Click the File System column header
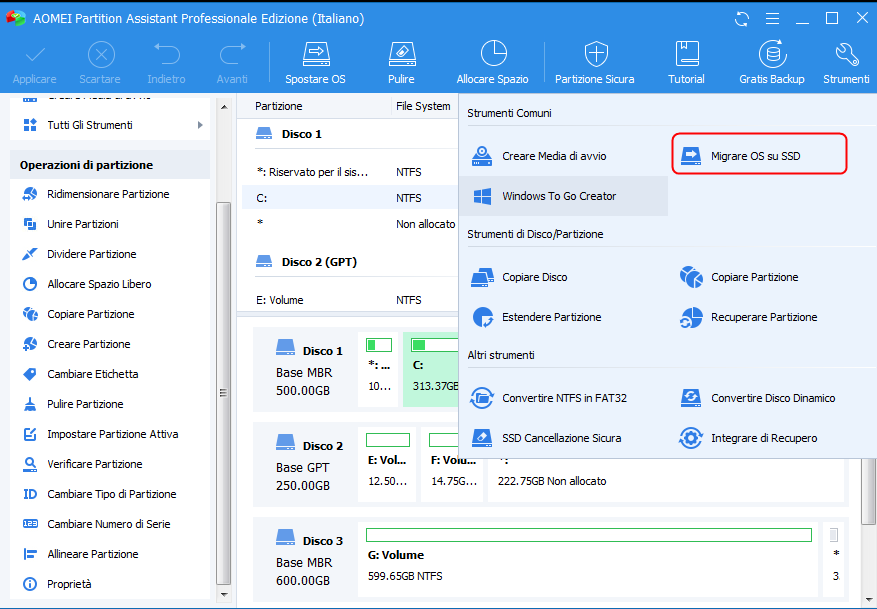Image resolution: width=877 pixels, height=609 pixels. [x=424, y=106]
